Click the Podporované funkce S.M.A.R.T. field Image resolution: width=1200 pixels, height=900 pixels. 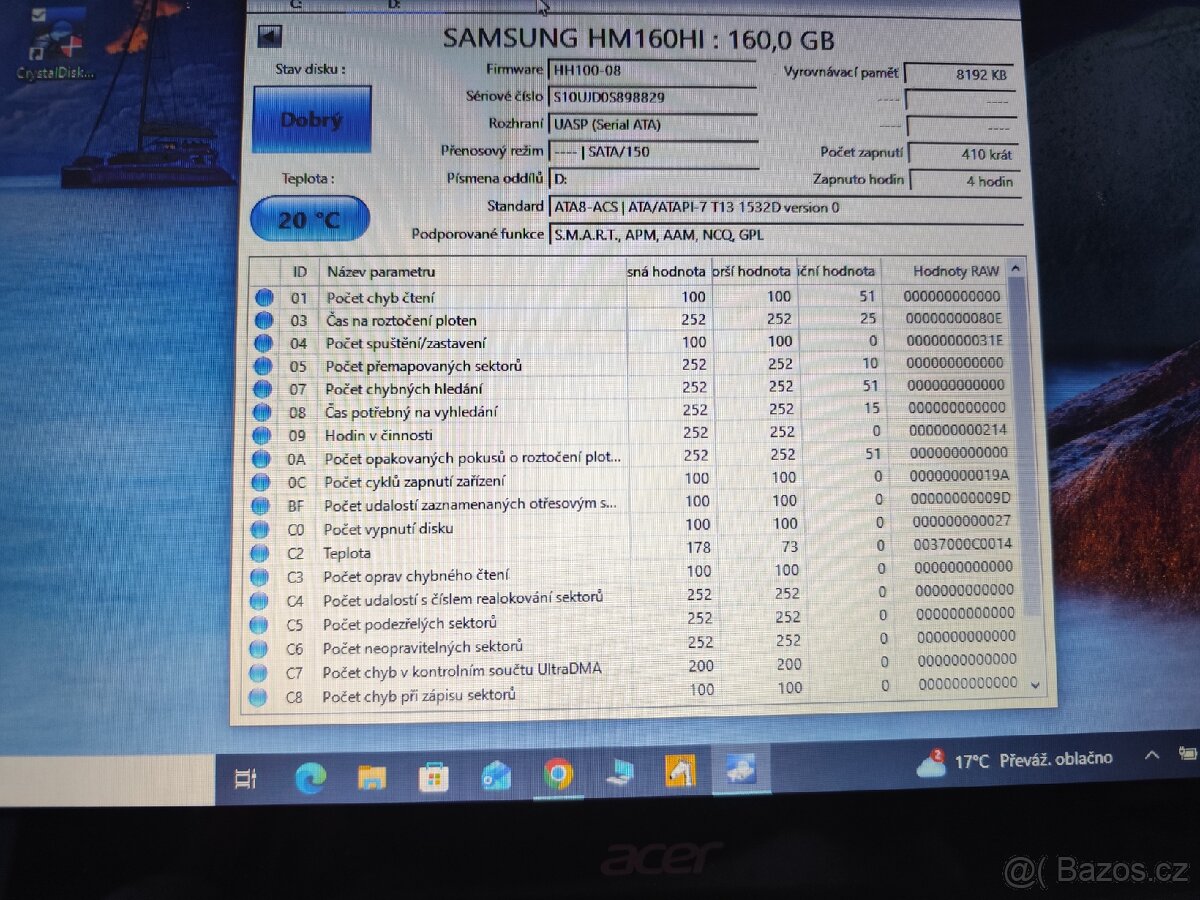[x=785, y=235]
